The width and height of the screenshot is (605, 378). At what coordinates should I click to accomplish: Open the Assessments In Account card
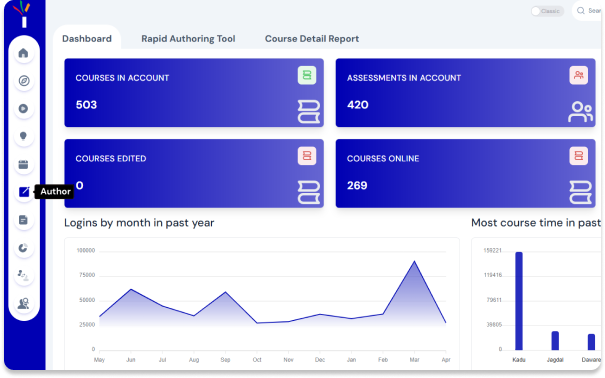click(465, 93)
